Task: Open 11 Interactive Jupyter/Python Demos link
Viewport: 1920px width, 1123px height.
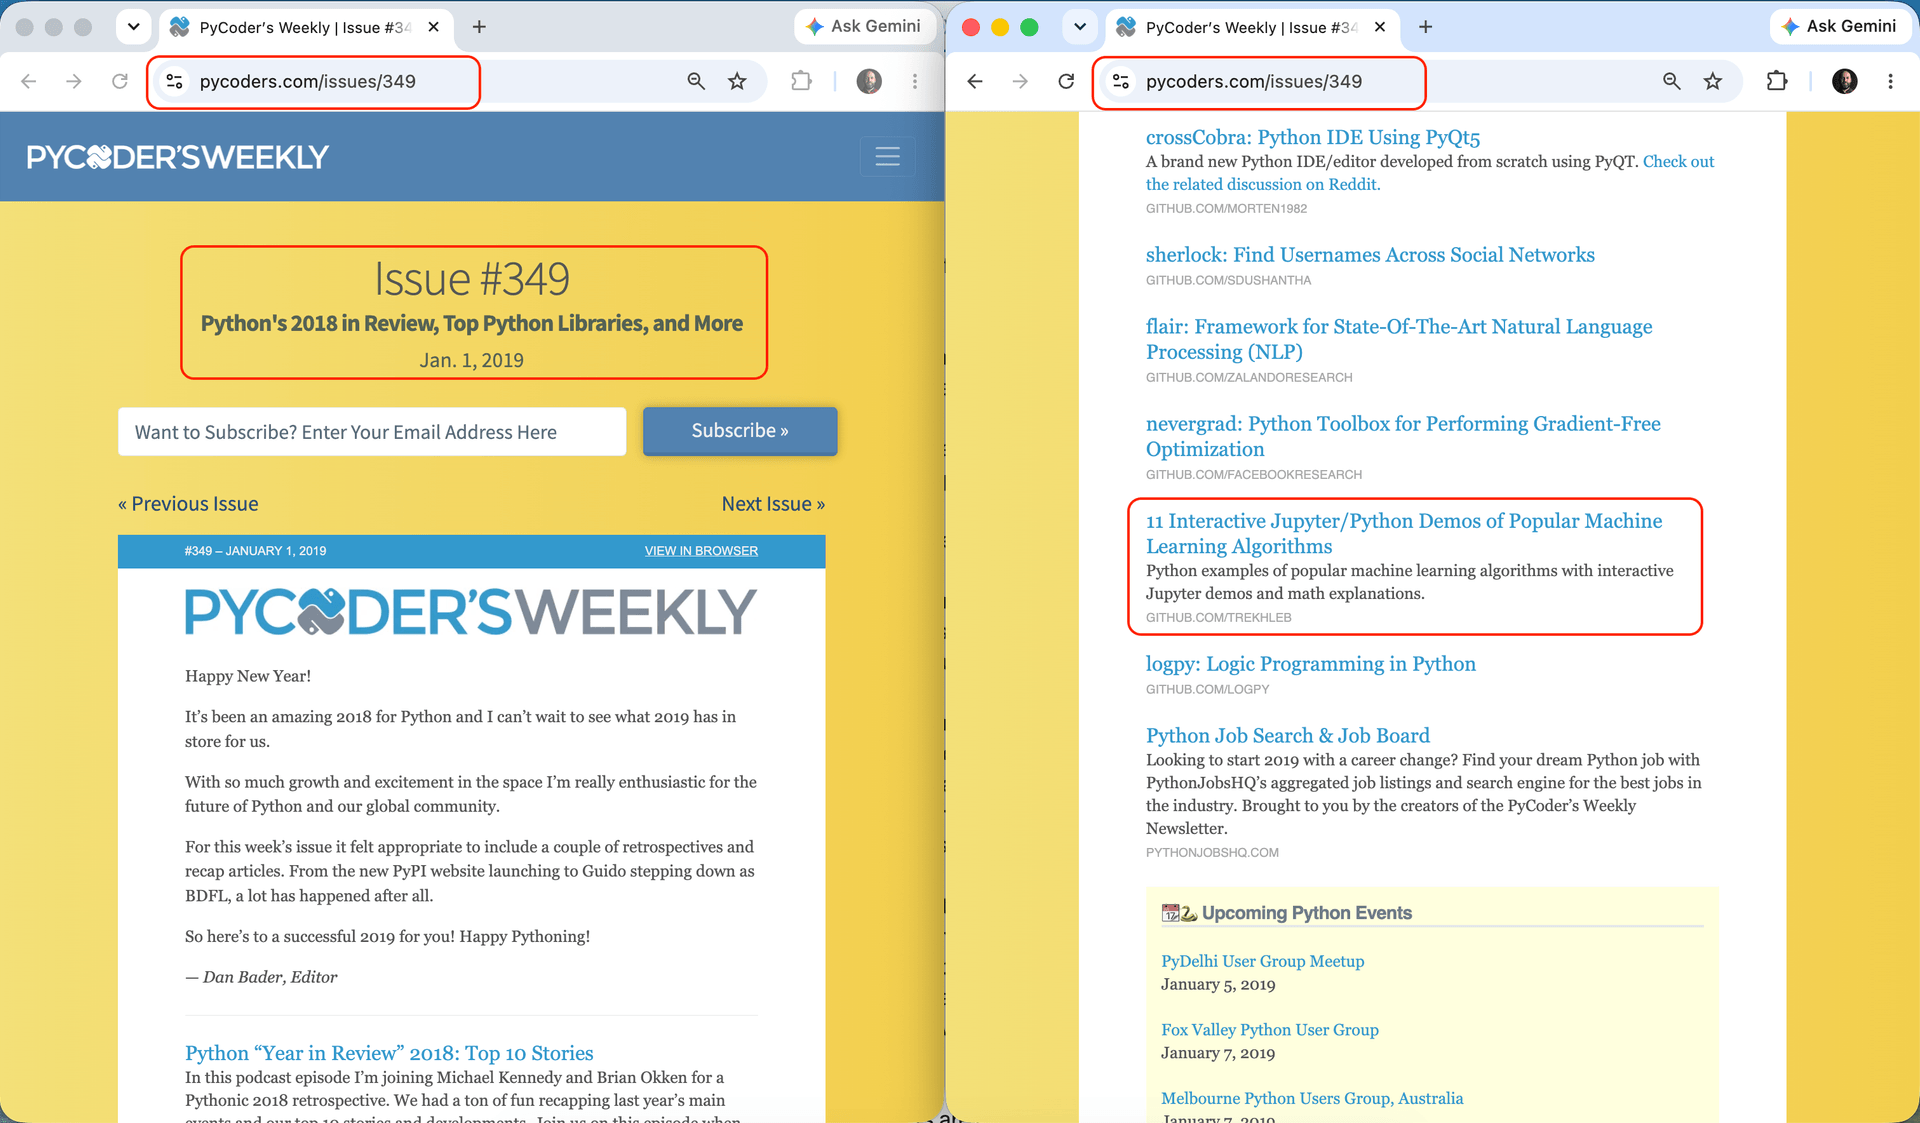Action: tap(1404, 533)
